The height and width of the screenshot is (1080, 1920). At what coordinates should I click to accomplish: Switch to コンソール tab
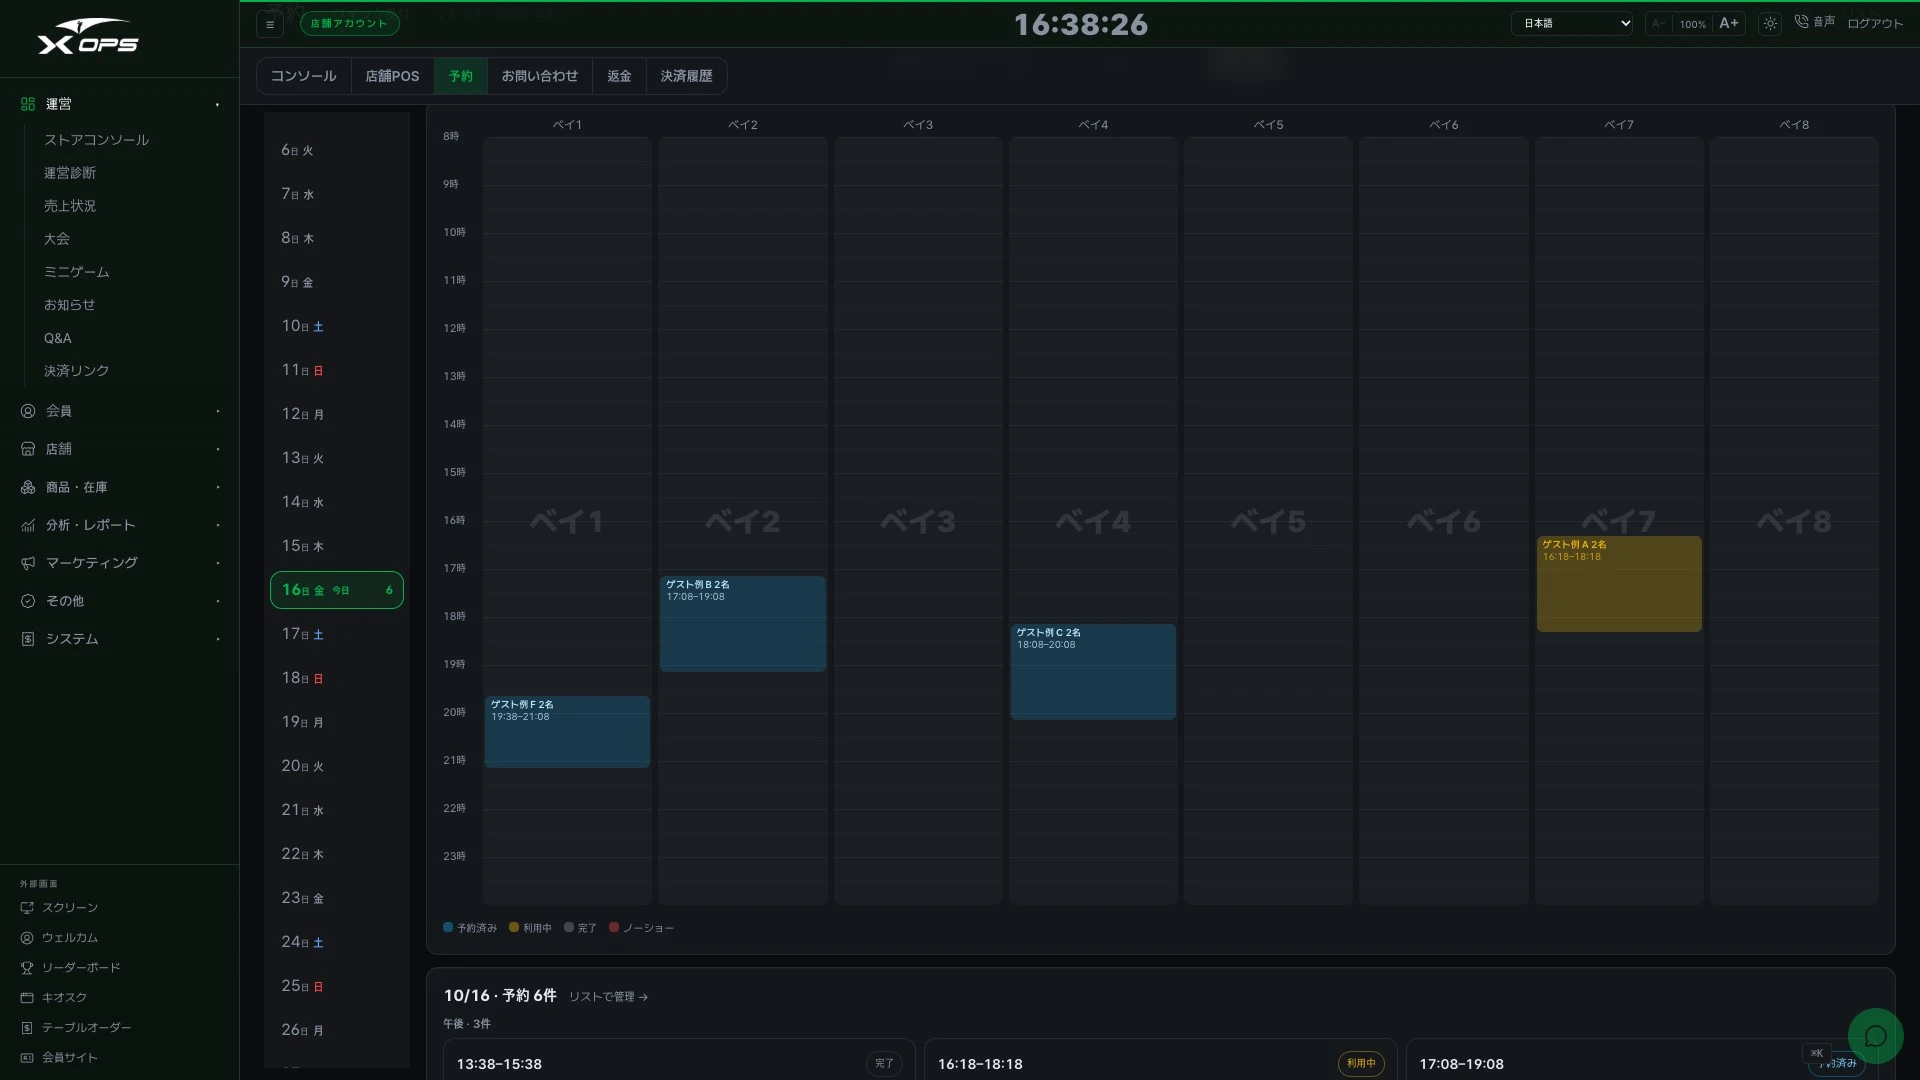(304, 76)
